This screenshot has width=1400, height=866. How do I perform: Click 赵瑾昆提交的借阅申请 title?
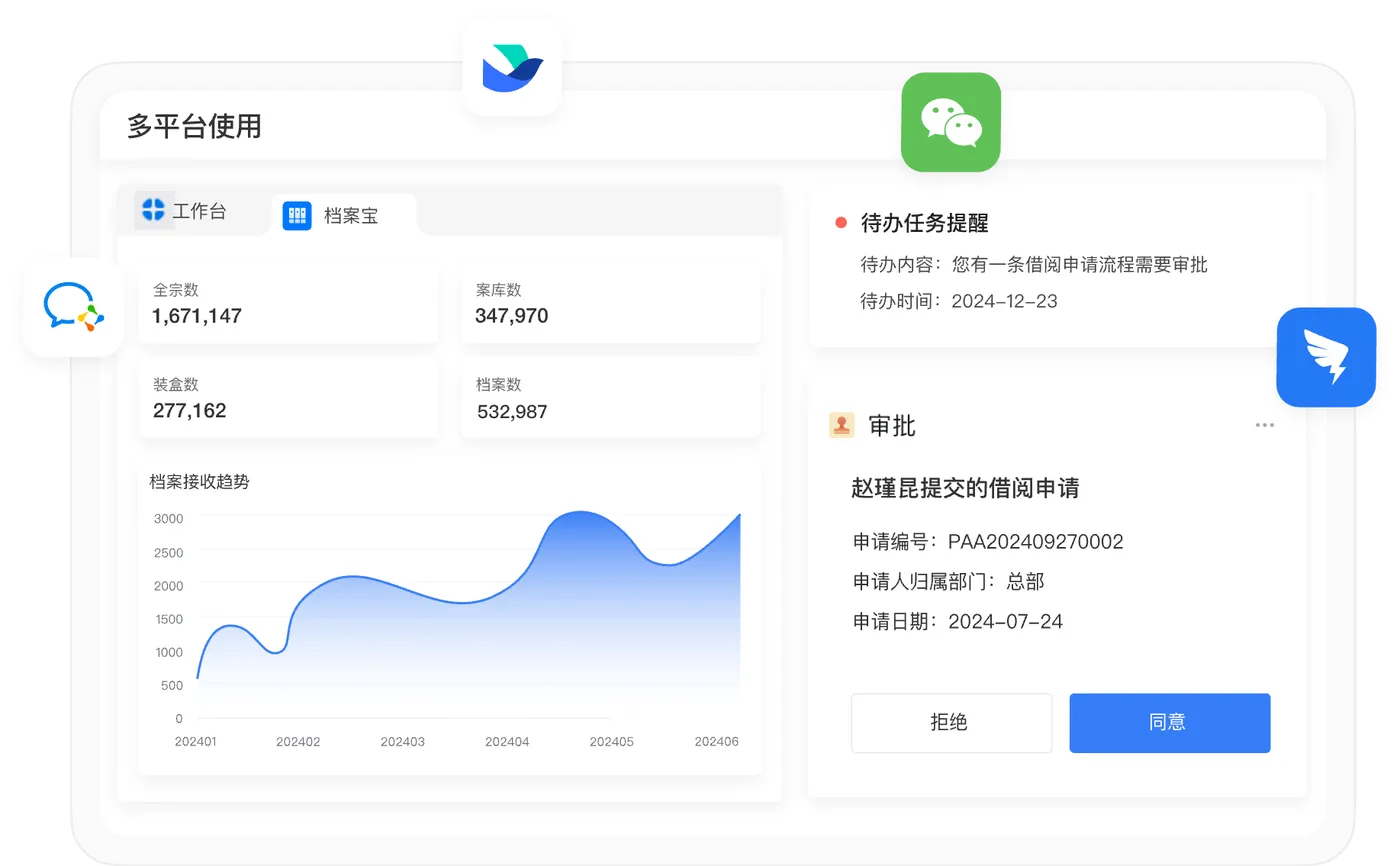pyautogui.click(x=965, y=488)
